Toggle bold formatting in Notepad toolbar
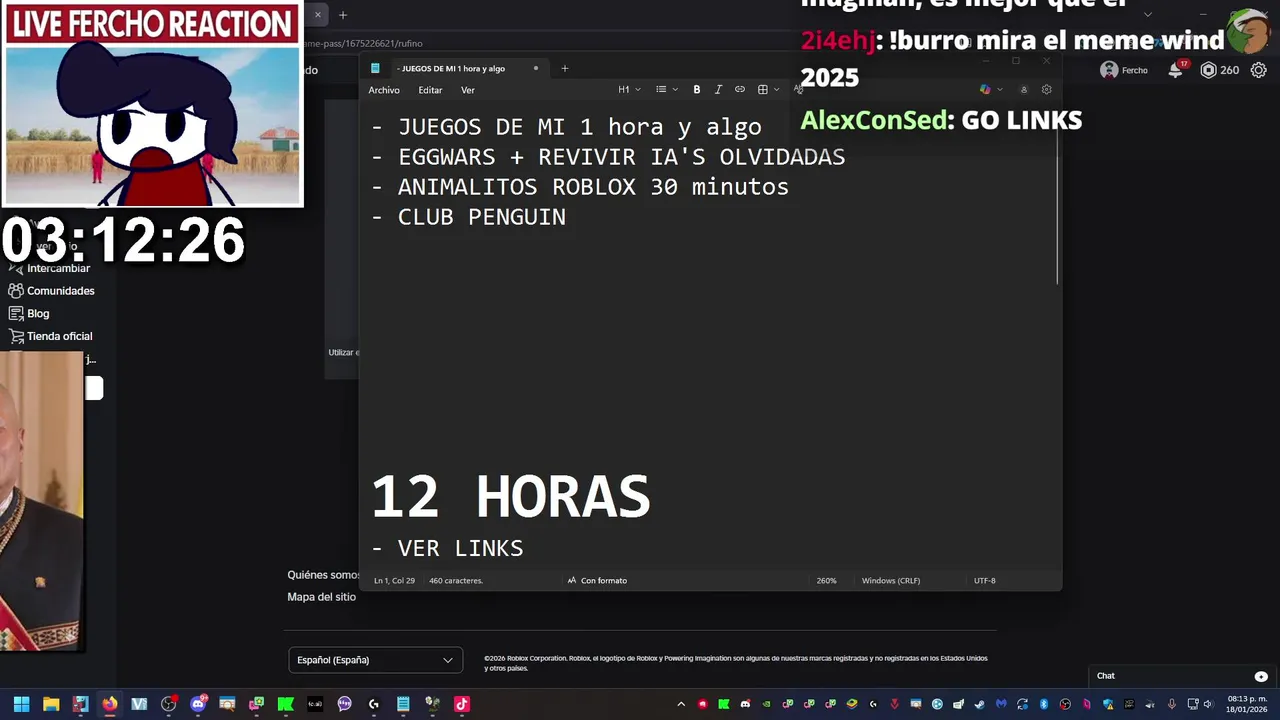Screen dimensions: 1280x720 (x=697, y=90)
